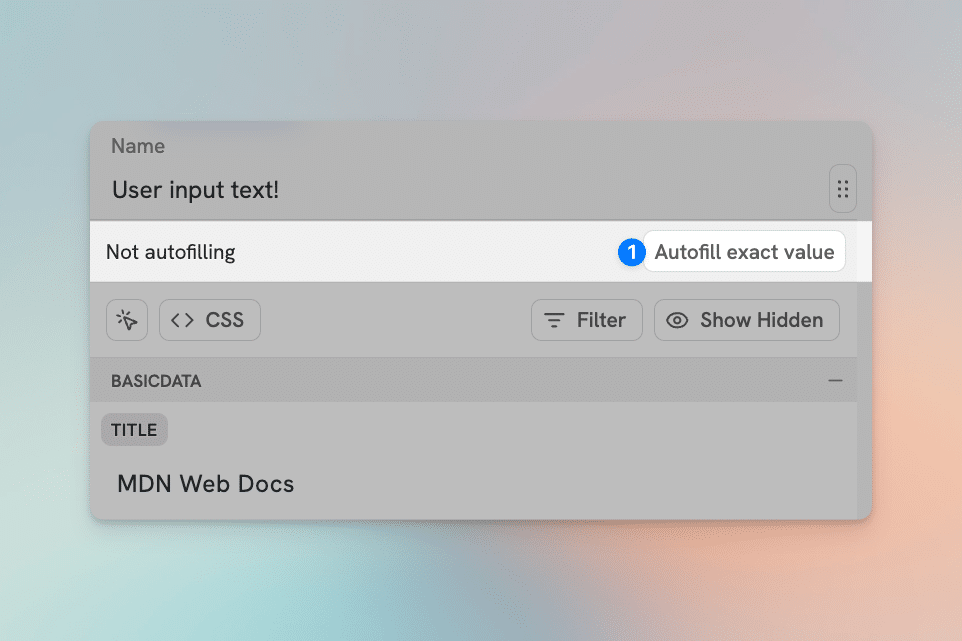Focus the "User input text!" name field
The image size is (962, 641).
coord(400,190)
